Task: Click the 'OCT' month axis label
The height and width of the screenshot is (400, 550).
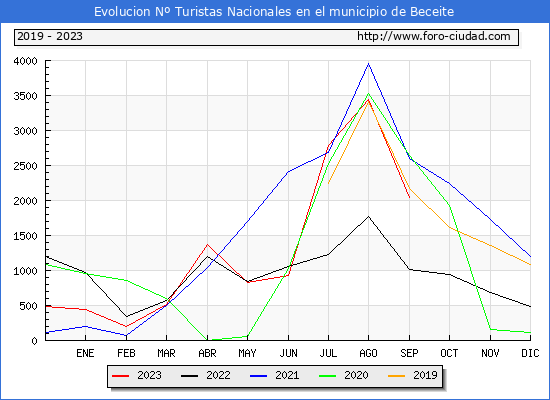Action: coord(449,353)
